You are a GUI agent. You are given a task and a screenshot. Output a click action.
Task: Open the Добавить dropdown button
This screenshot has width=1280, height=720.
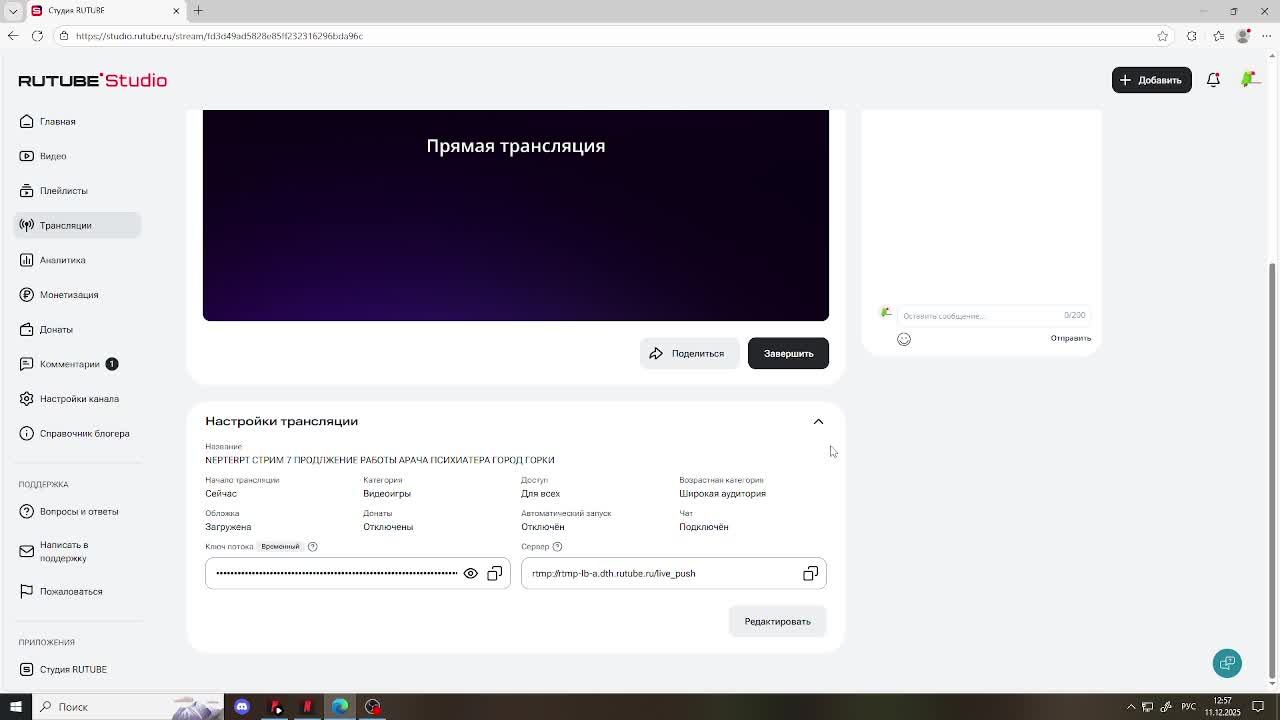pyautogui.click(x=1151, y=80)
